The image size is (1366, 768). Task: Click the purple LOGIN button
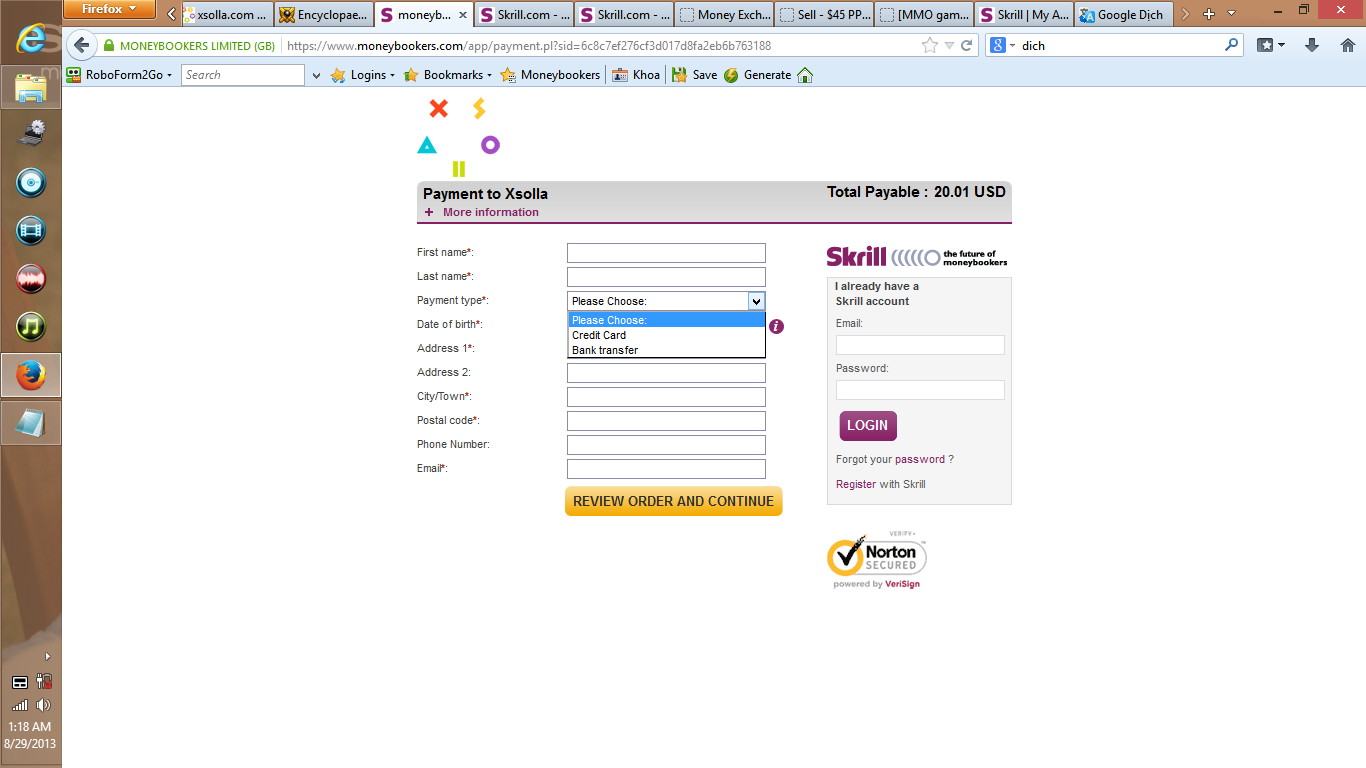868,426
